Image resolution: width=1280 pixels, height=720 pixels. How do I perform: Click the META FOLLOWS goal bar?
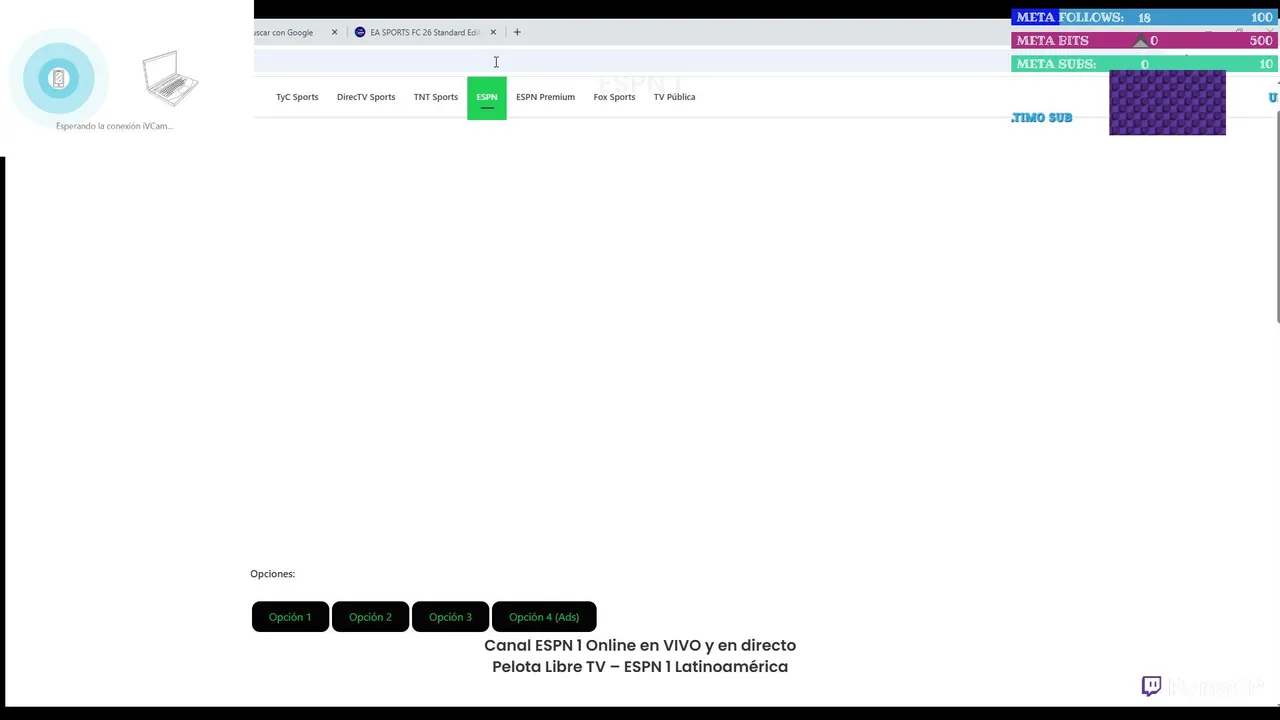point(1144,17)
